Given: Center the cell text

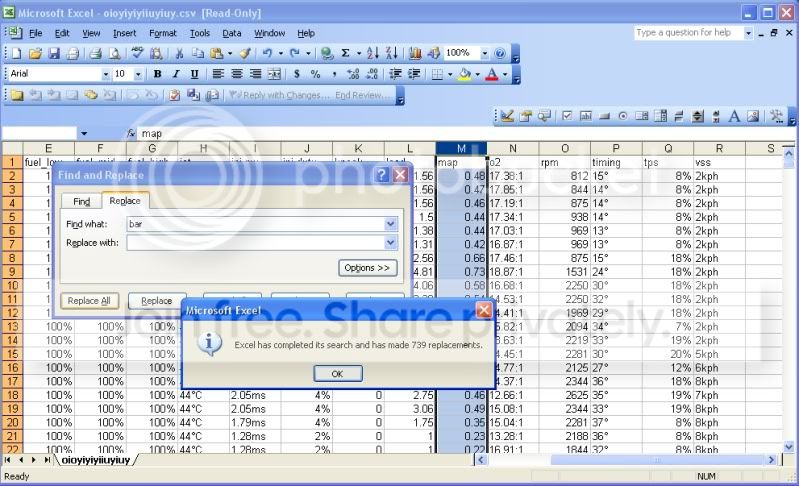Looking at the screenshot, I should (x=236, y=74).
